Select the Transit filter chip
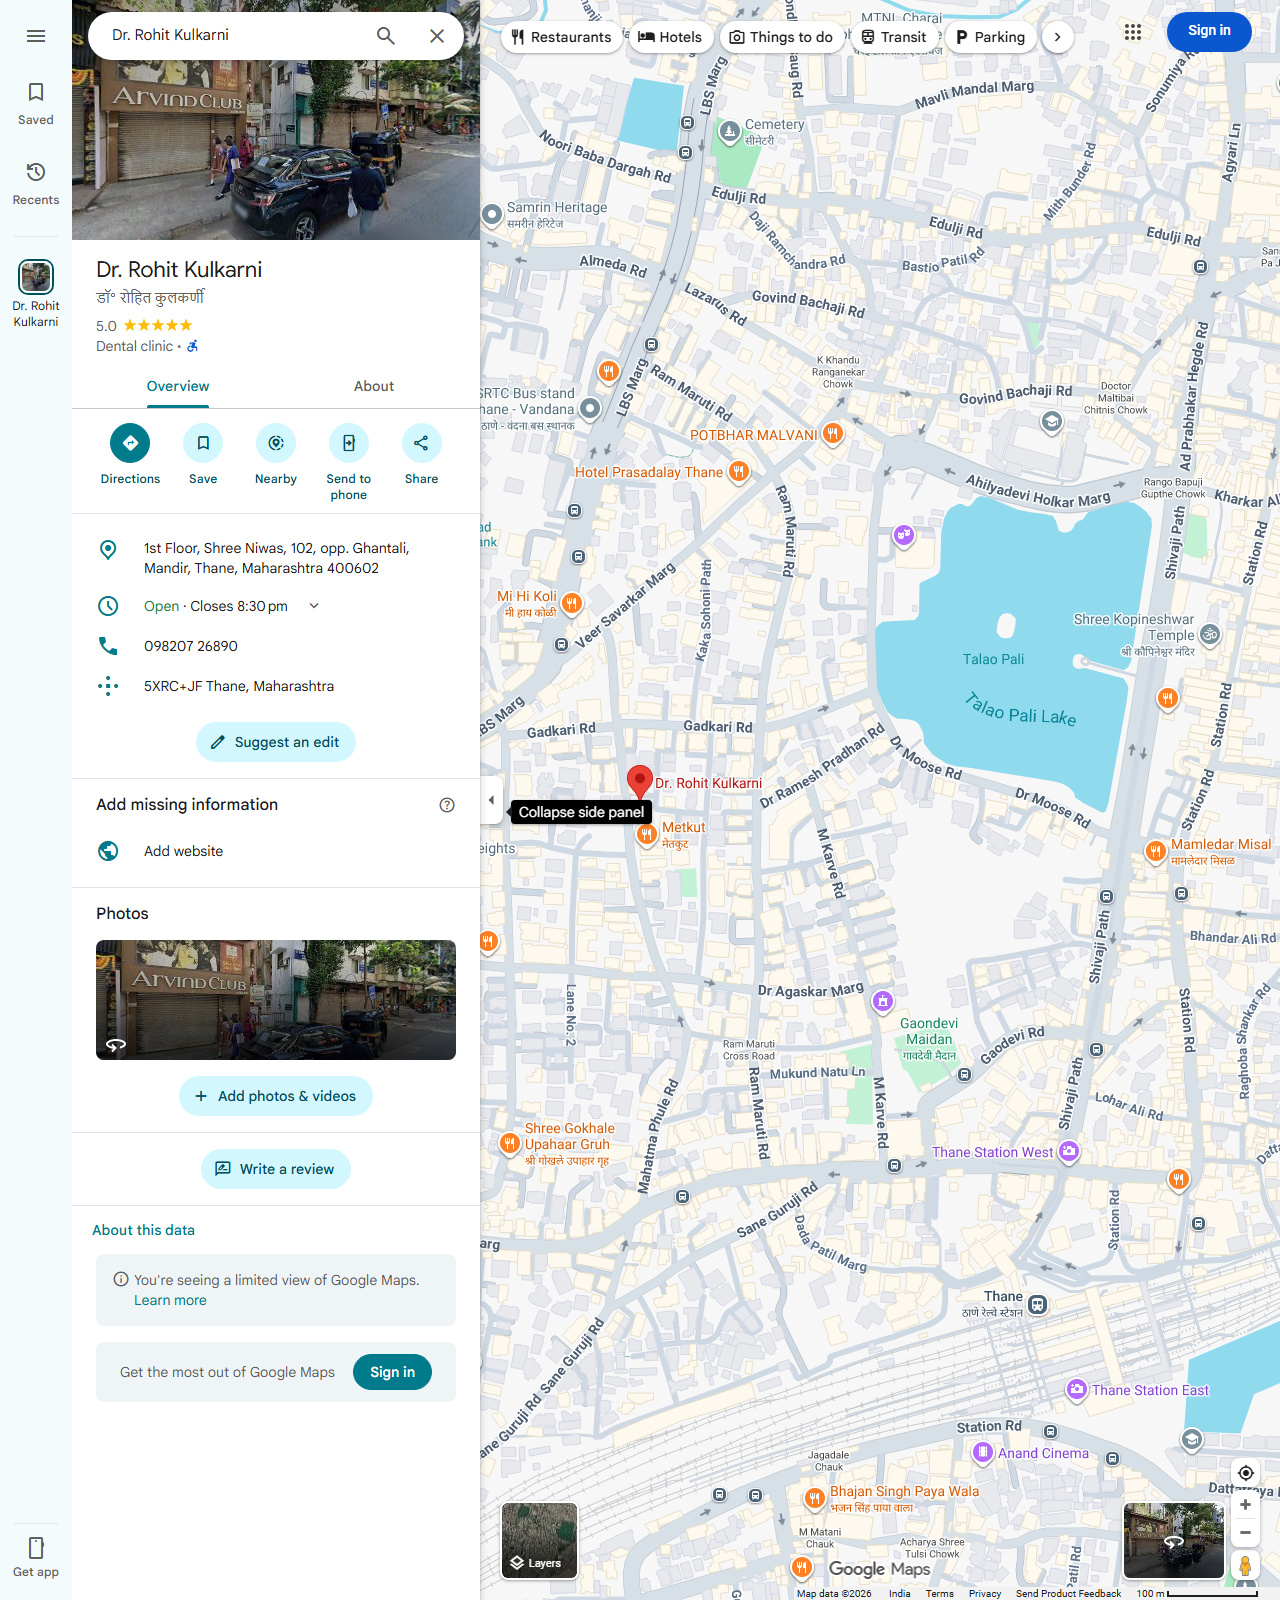Image resolution: width=1280 pixels, height=1600 pixels. 894,37
